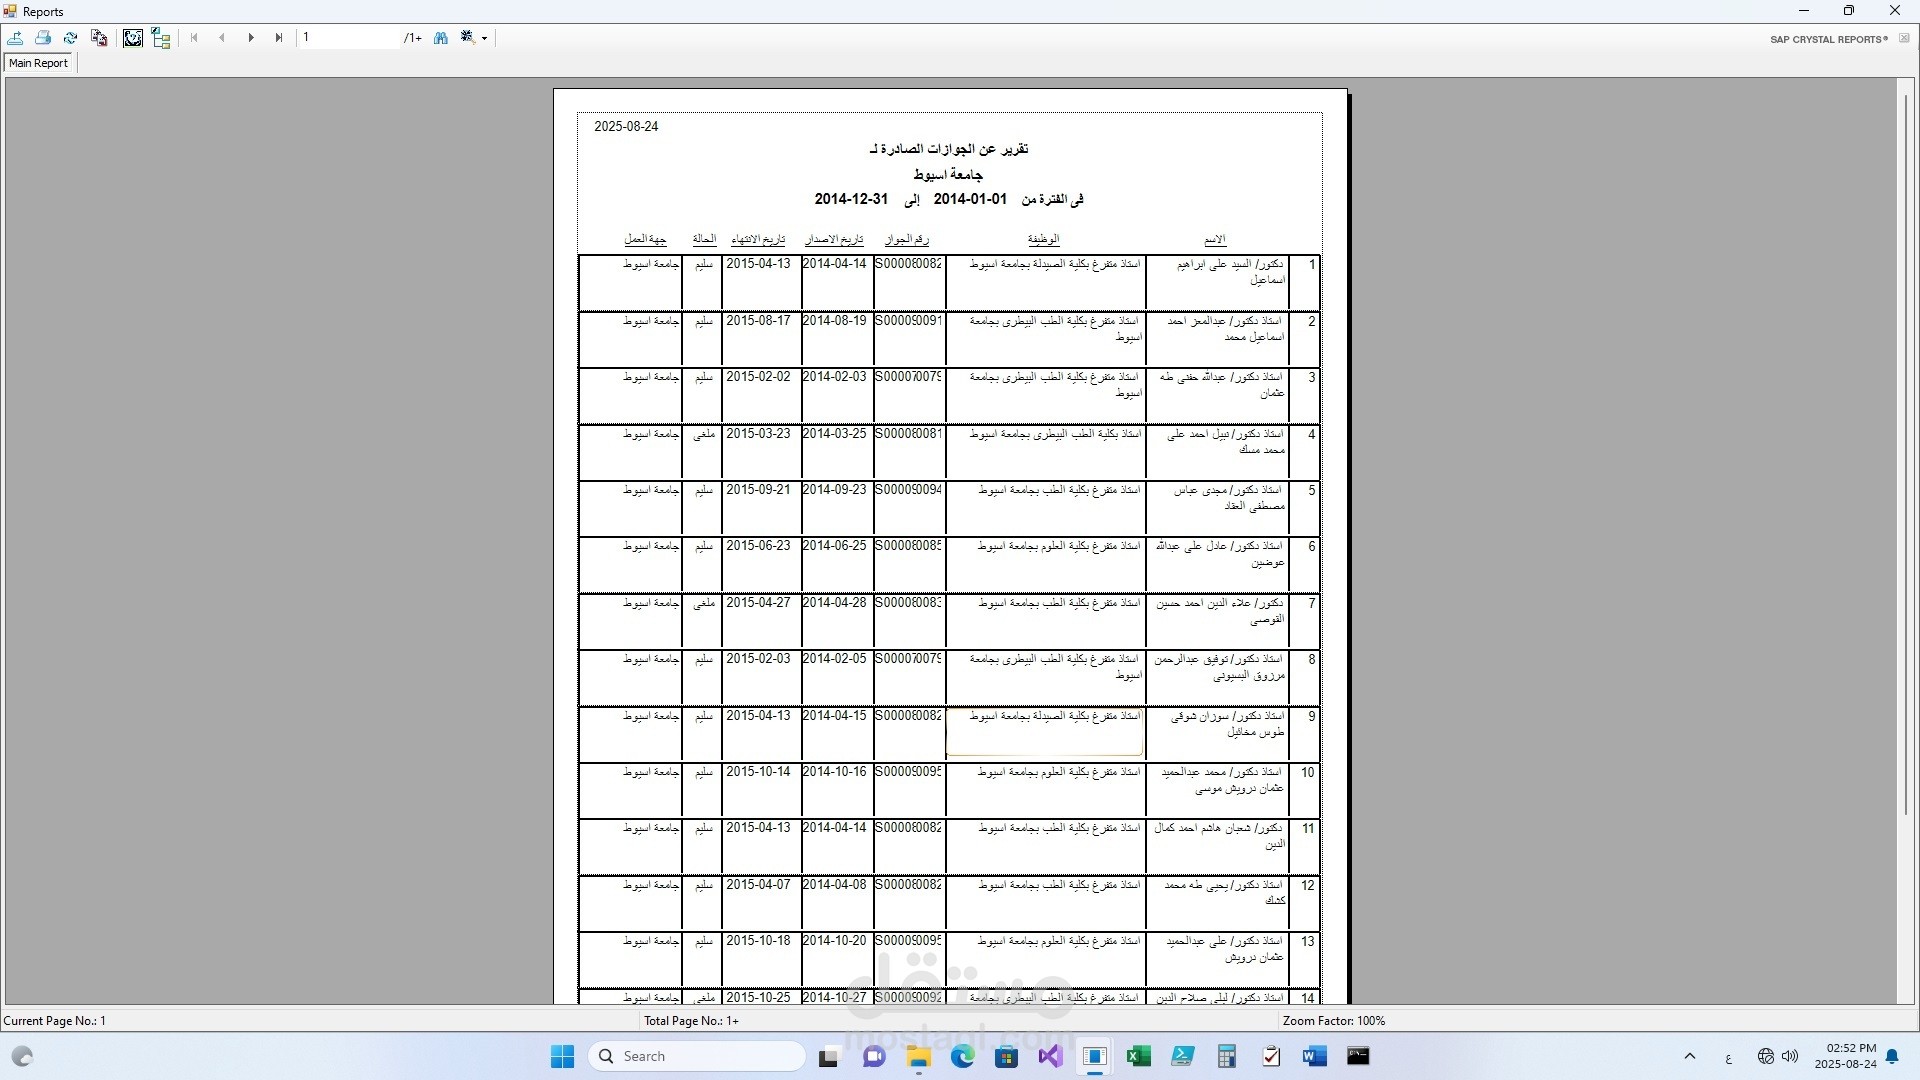Click the status cell 'ملغى' in row 4
The height and width of the screenshot is (1080, 1920).
pos(704,434)
